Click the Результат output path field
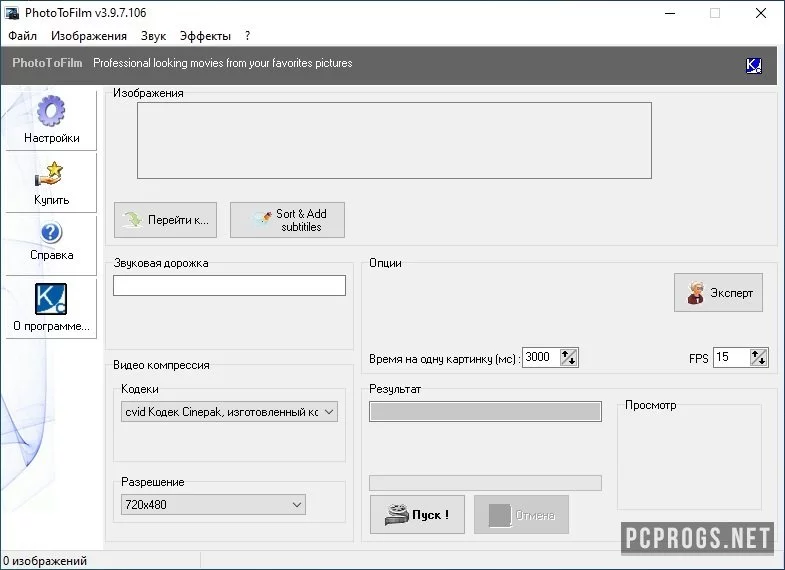The image size is (785, 570). 485,411
